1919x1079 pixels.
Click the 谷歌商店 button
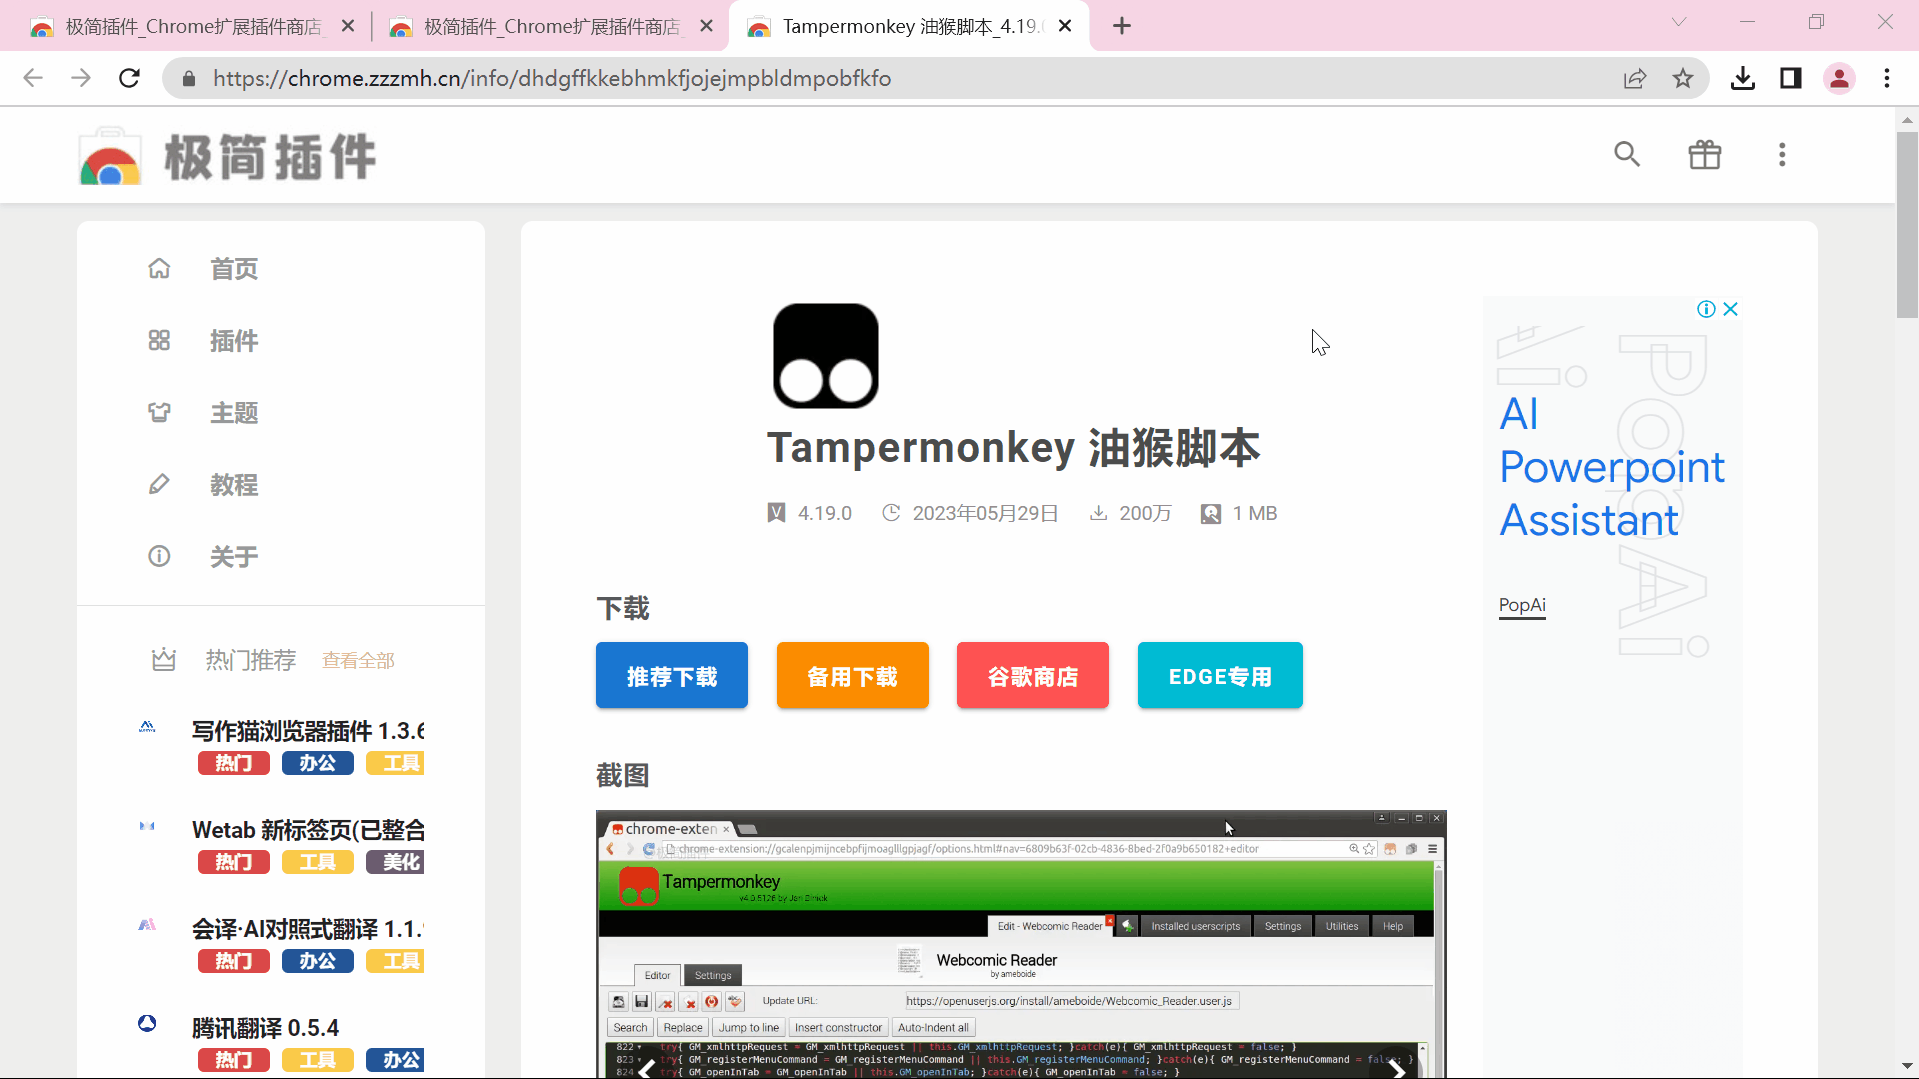click(1033, 676)
